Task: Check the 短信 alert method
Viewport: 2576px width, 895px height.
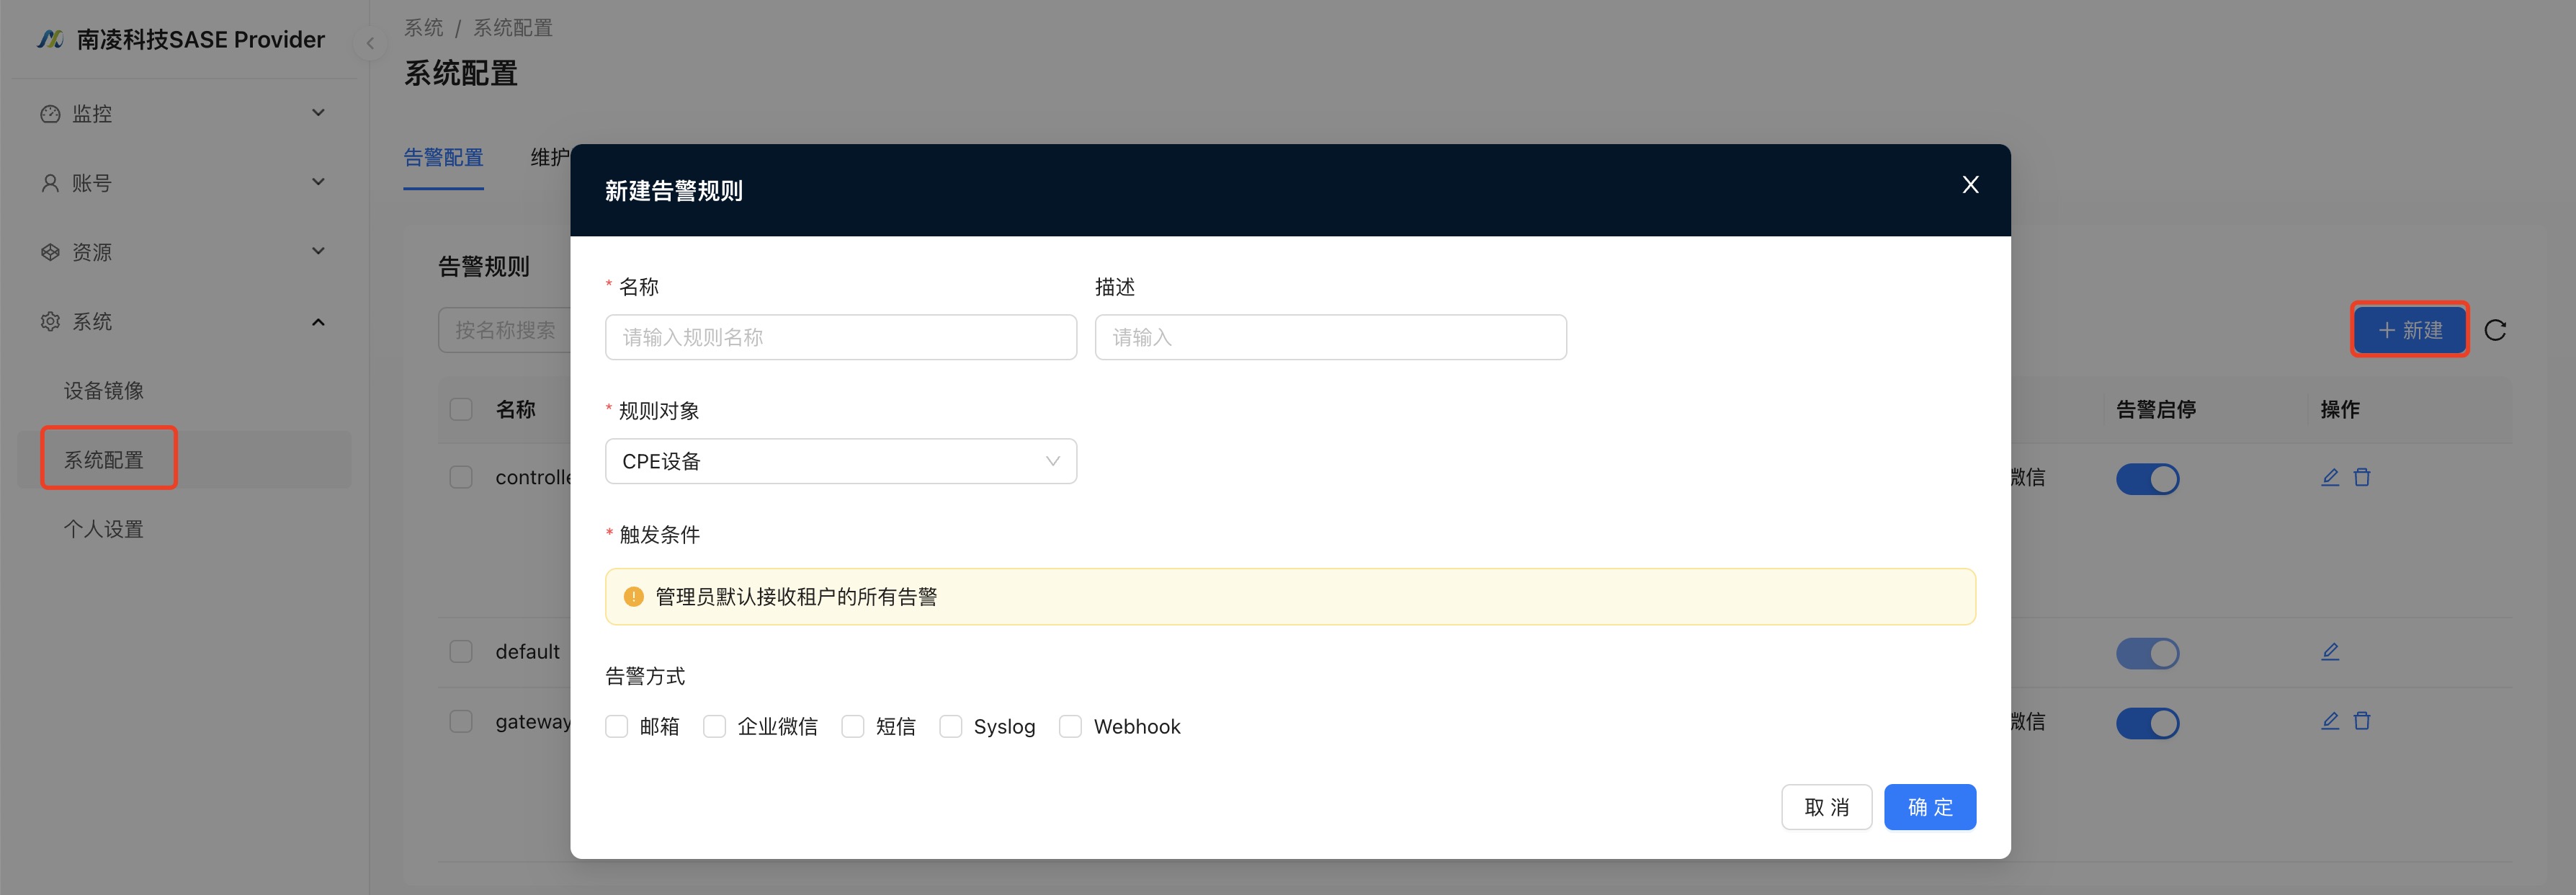Action: click(852, 726)
